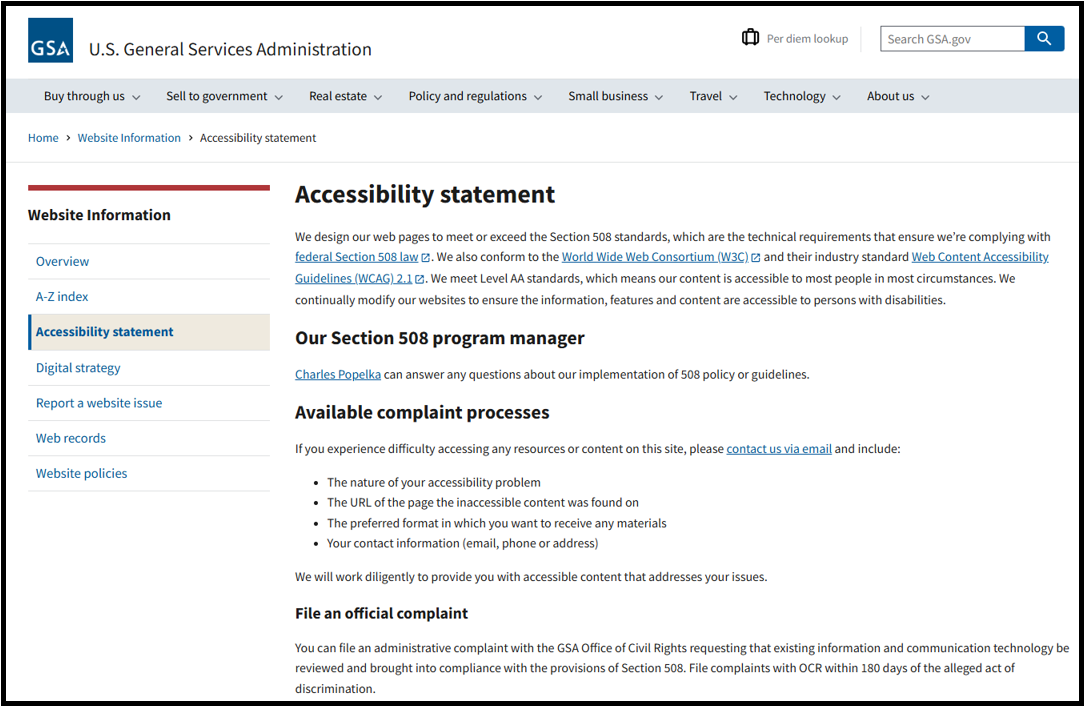The width and height of the screenshot is (1084, 706).
Task: Expand the Sell to government dropdown
Action: point(224,96)
